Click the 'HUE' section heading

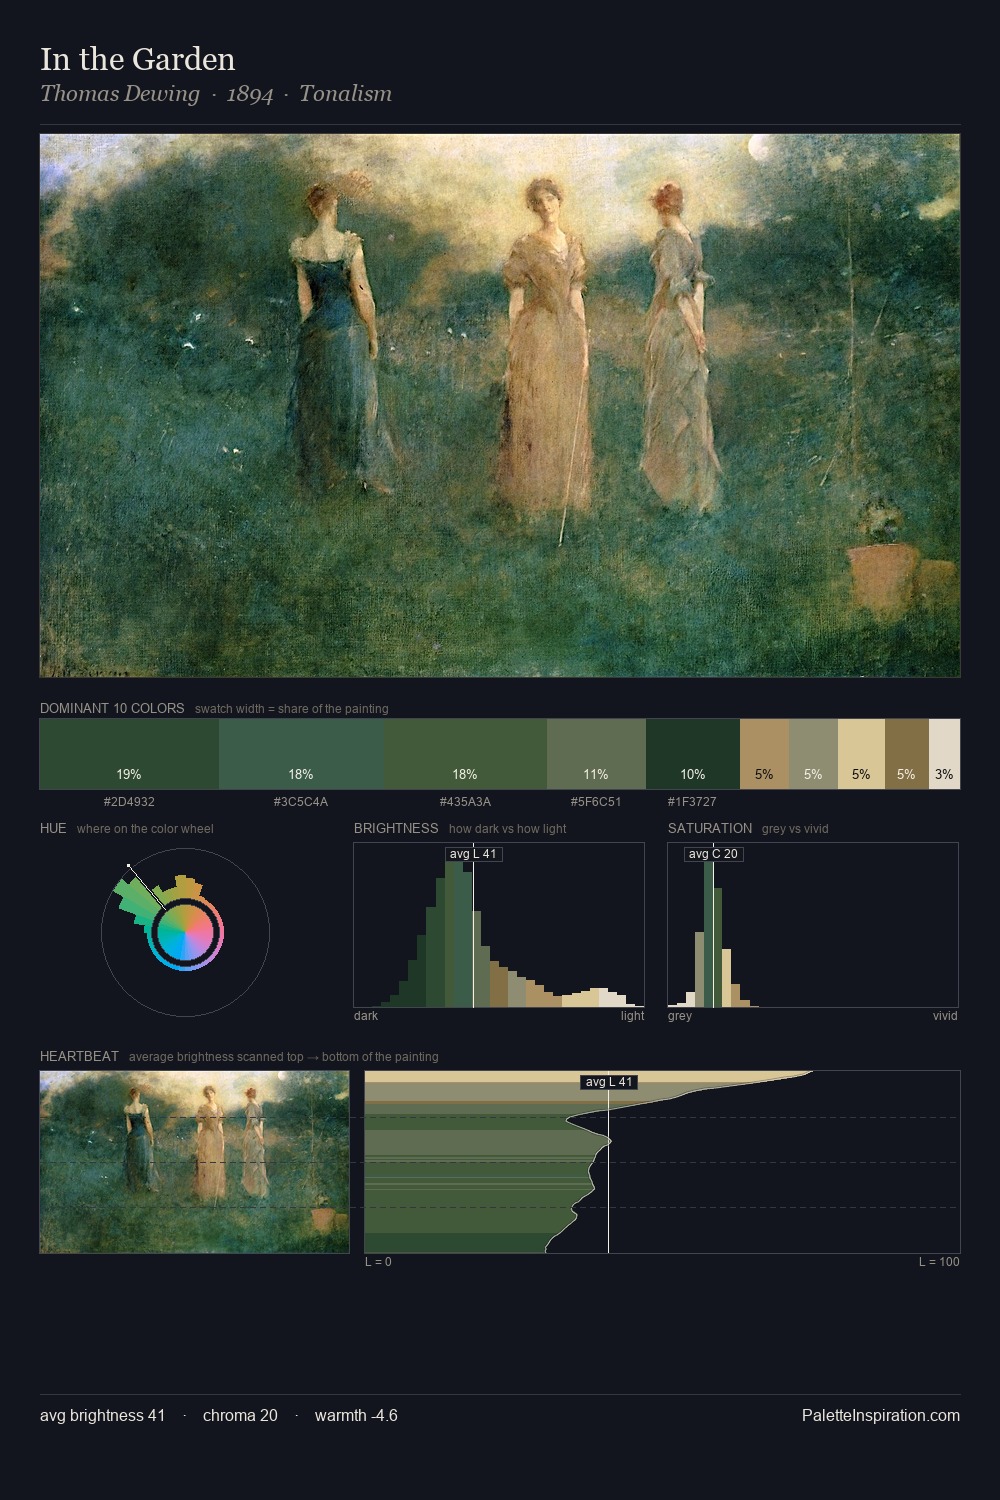(53, 828)
